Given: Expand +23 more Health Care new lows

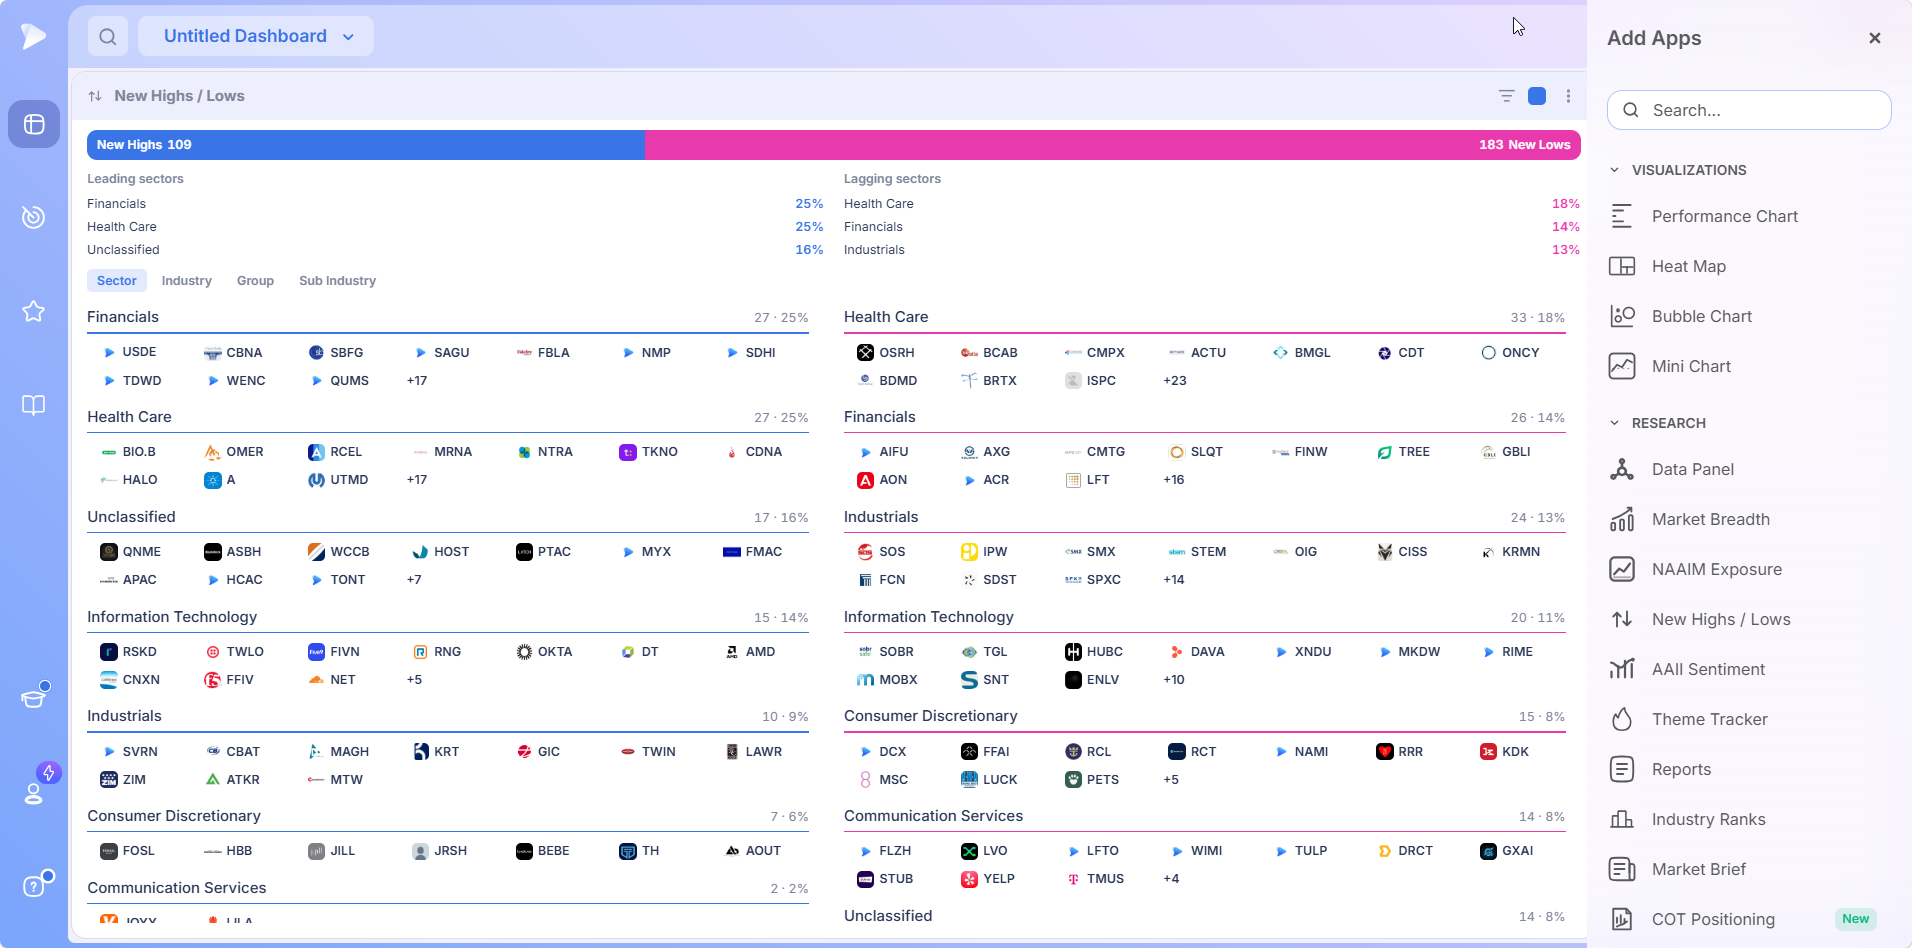Looking at the screenshot, I should (1175, 381).
